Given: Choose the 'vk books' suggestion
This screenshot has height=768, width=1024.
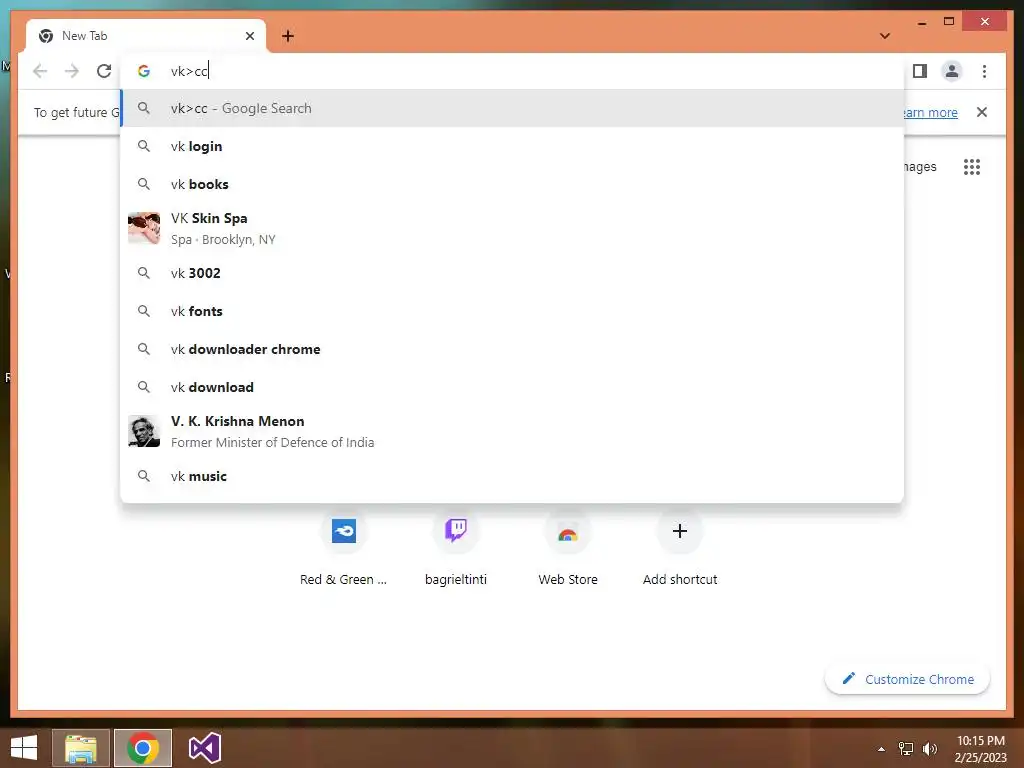Looking at the screenshot, I should point(513,184).
